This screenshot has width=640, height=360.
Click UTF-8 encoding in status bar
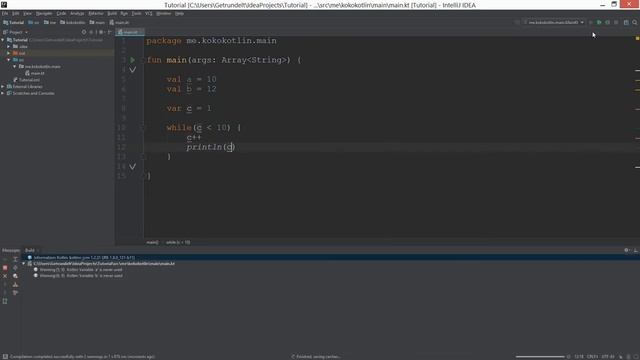coord(607,357)
